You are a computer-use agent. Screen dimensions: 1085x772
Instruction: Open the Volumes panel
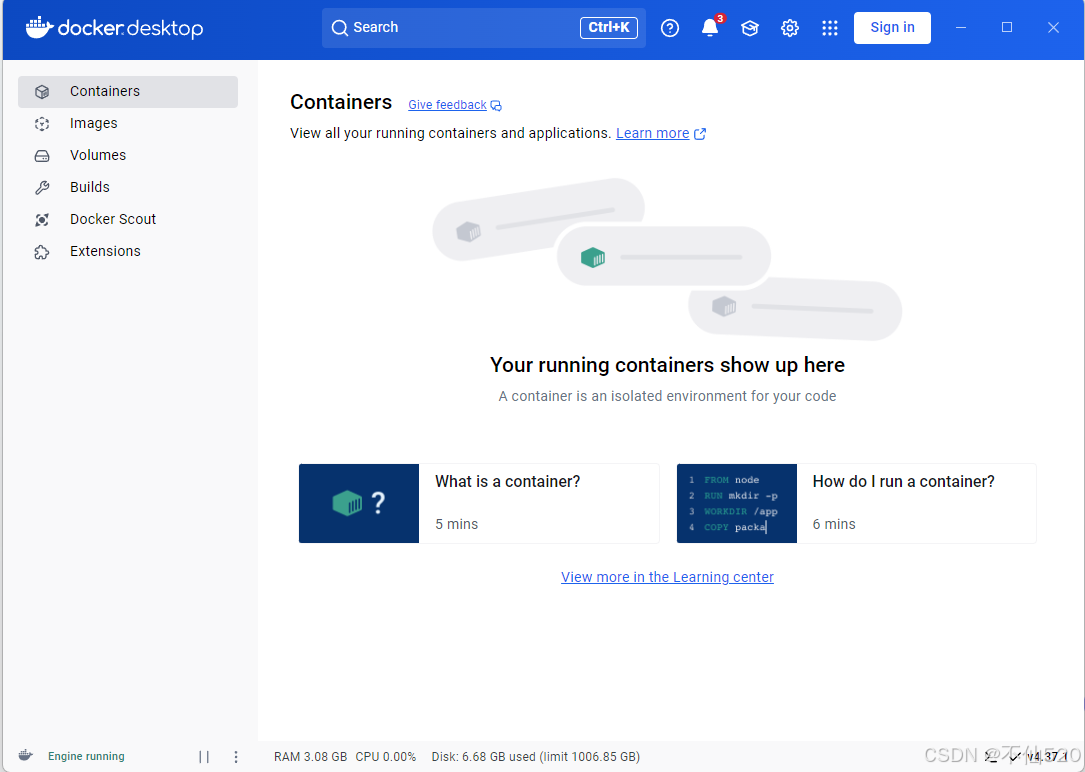[x=95, y=155]
